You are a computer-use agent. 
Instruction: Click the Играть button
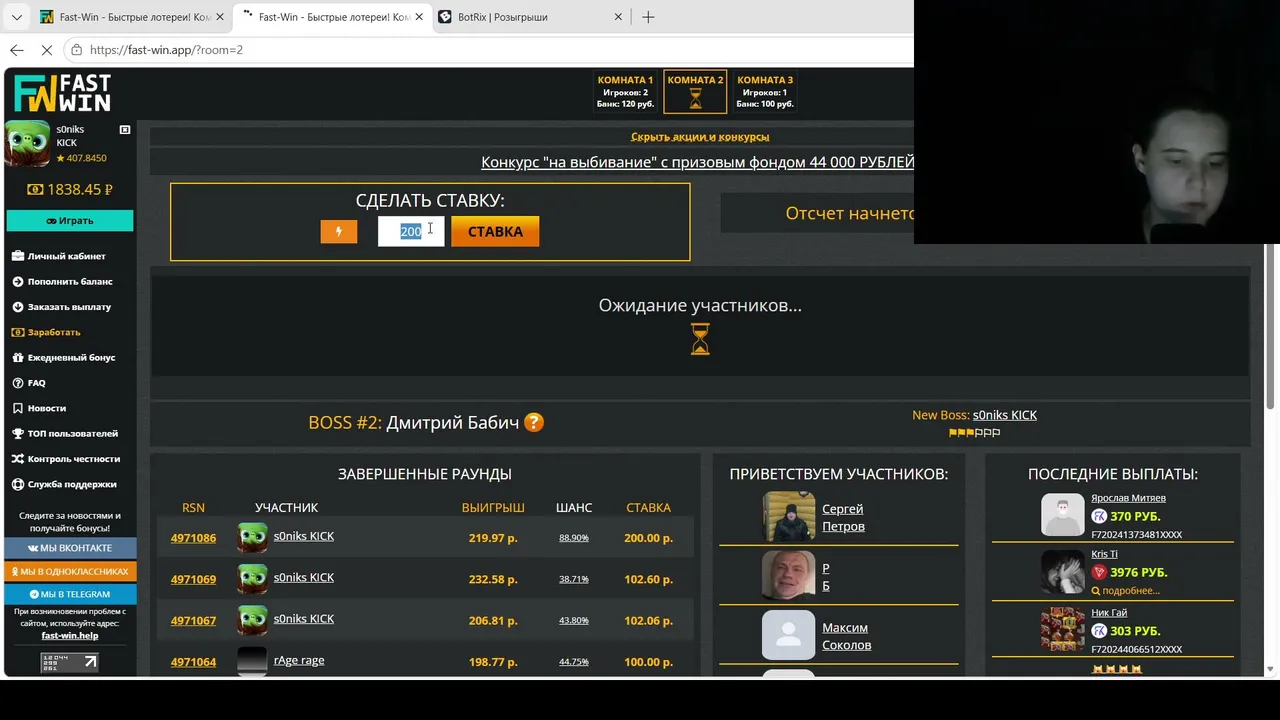coord(70,220)
